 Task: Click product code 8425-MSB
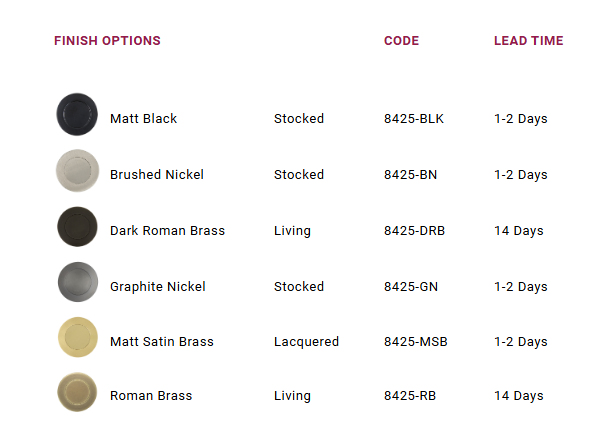[x=415, y=342]
